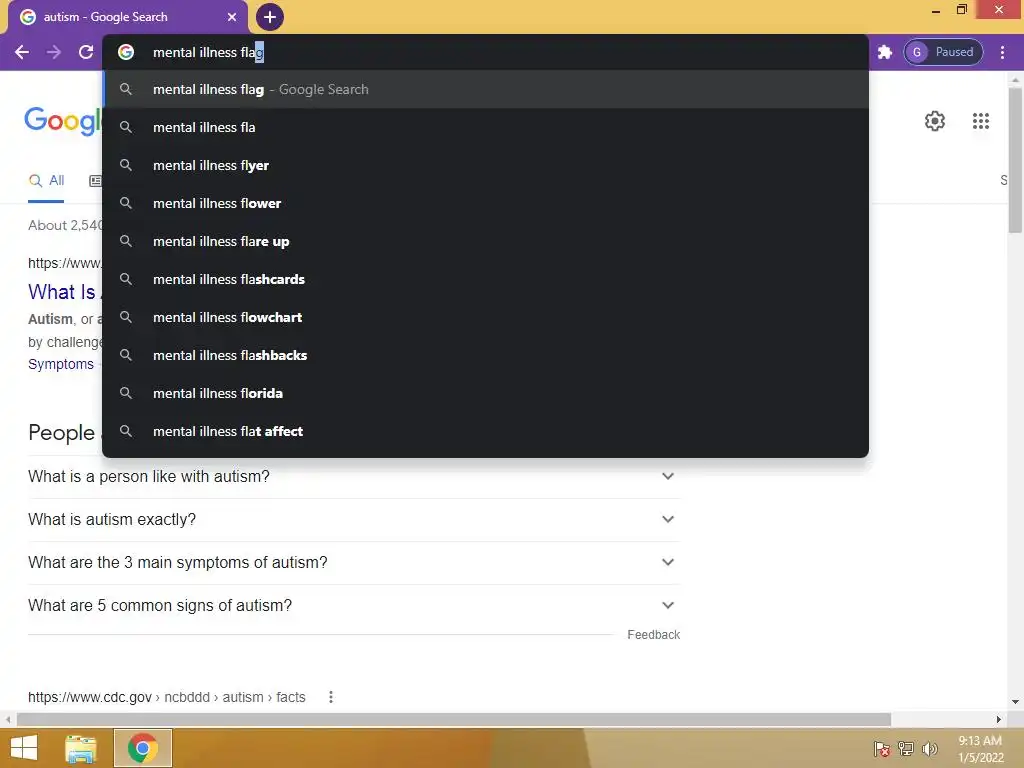Choose suggestion 'mental illness flyer'
This screenshot has width=1024, height=768.
486,165
